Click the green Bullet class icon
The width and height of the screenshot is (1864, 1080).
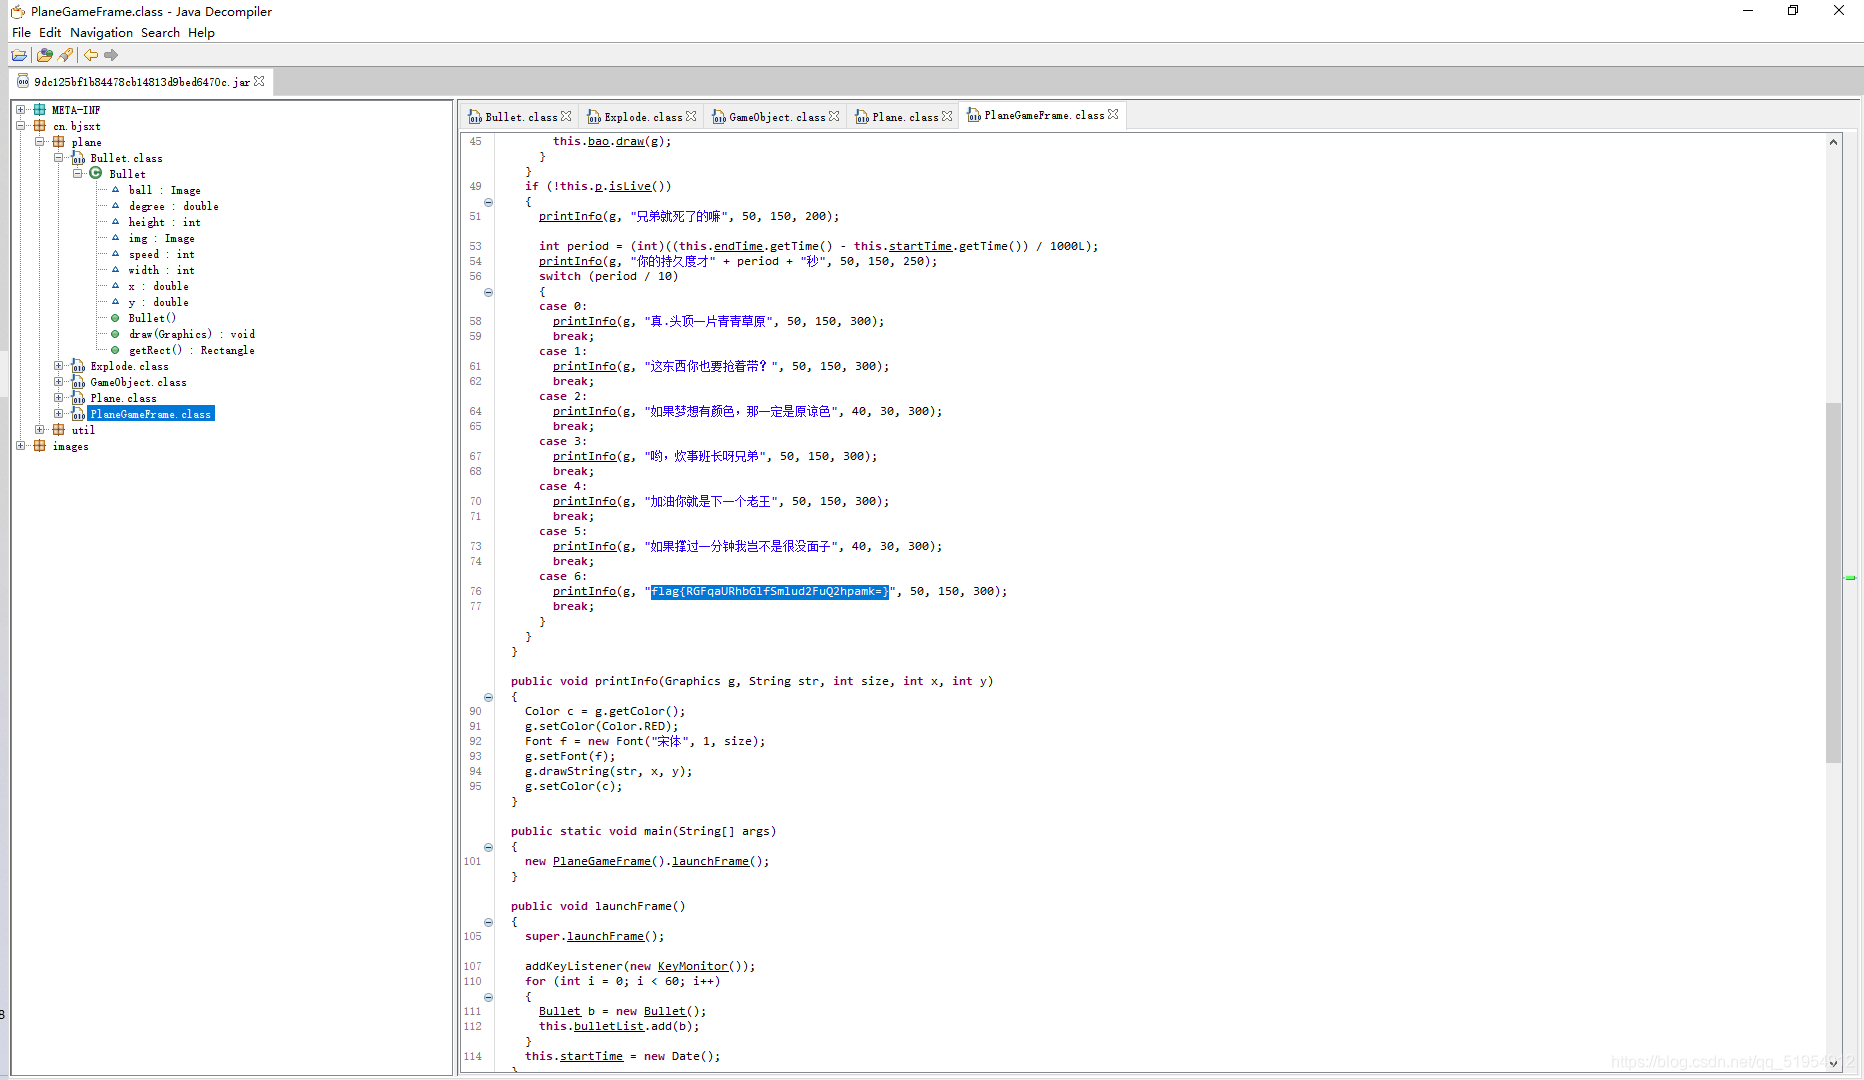click(x=96, y=174)
